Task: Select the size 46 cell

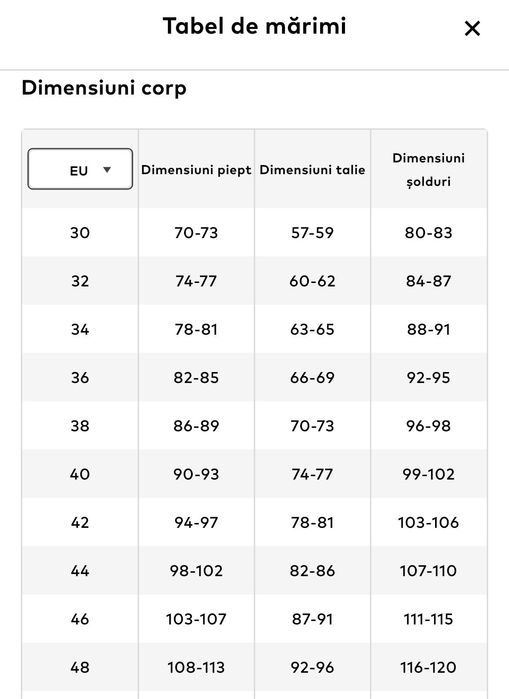Action: [80, 619]
